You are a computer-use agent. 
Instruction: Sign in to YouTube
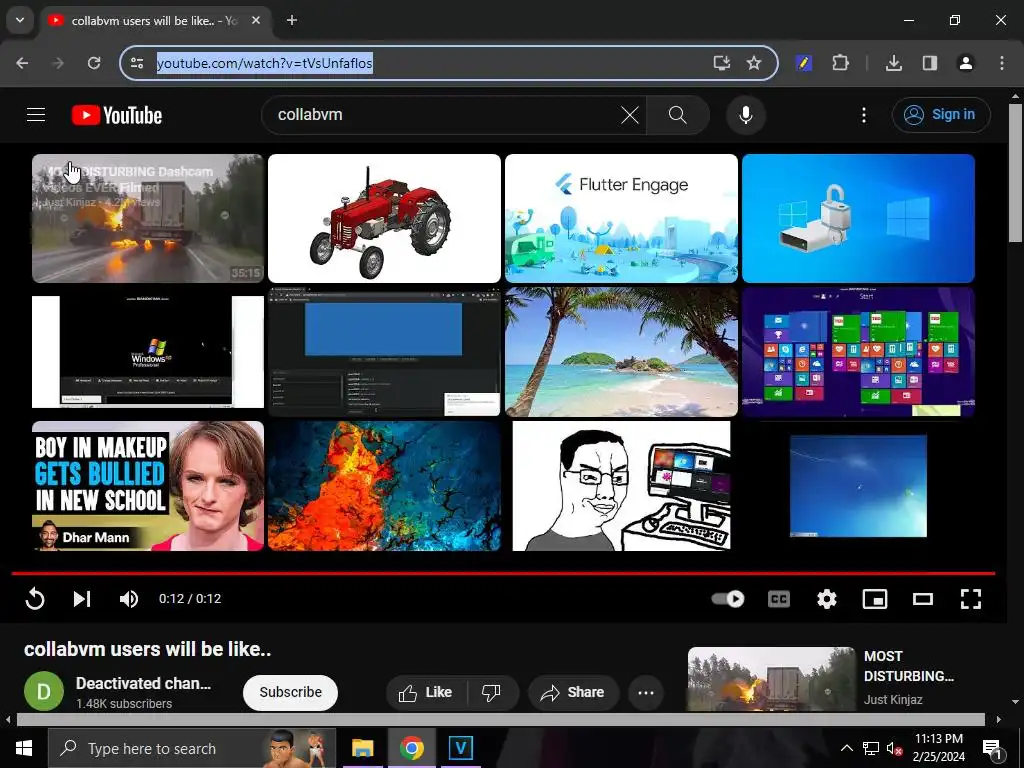(x=941, y=115)
